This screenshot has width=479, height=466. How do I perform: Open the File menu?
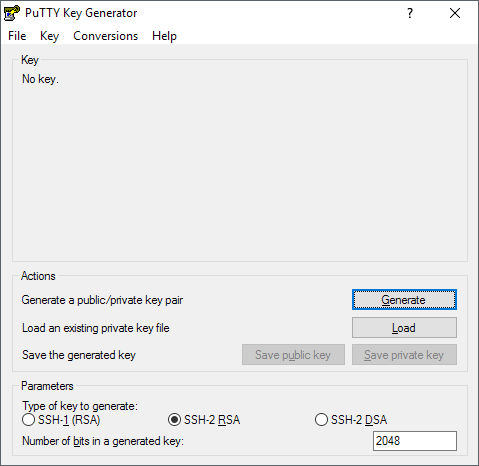pos(17,36)
